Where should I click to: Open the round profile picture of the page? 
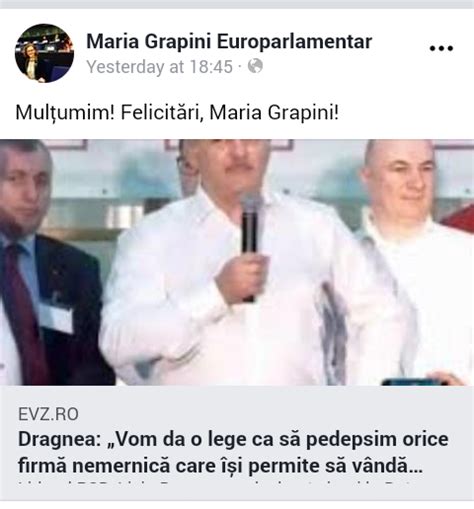(44, 53)
